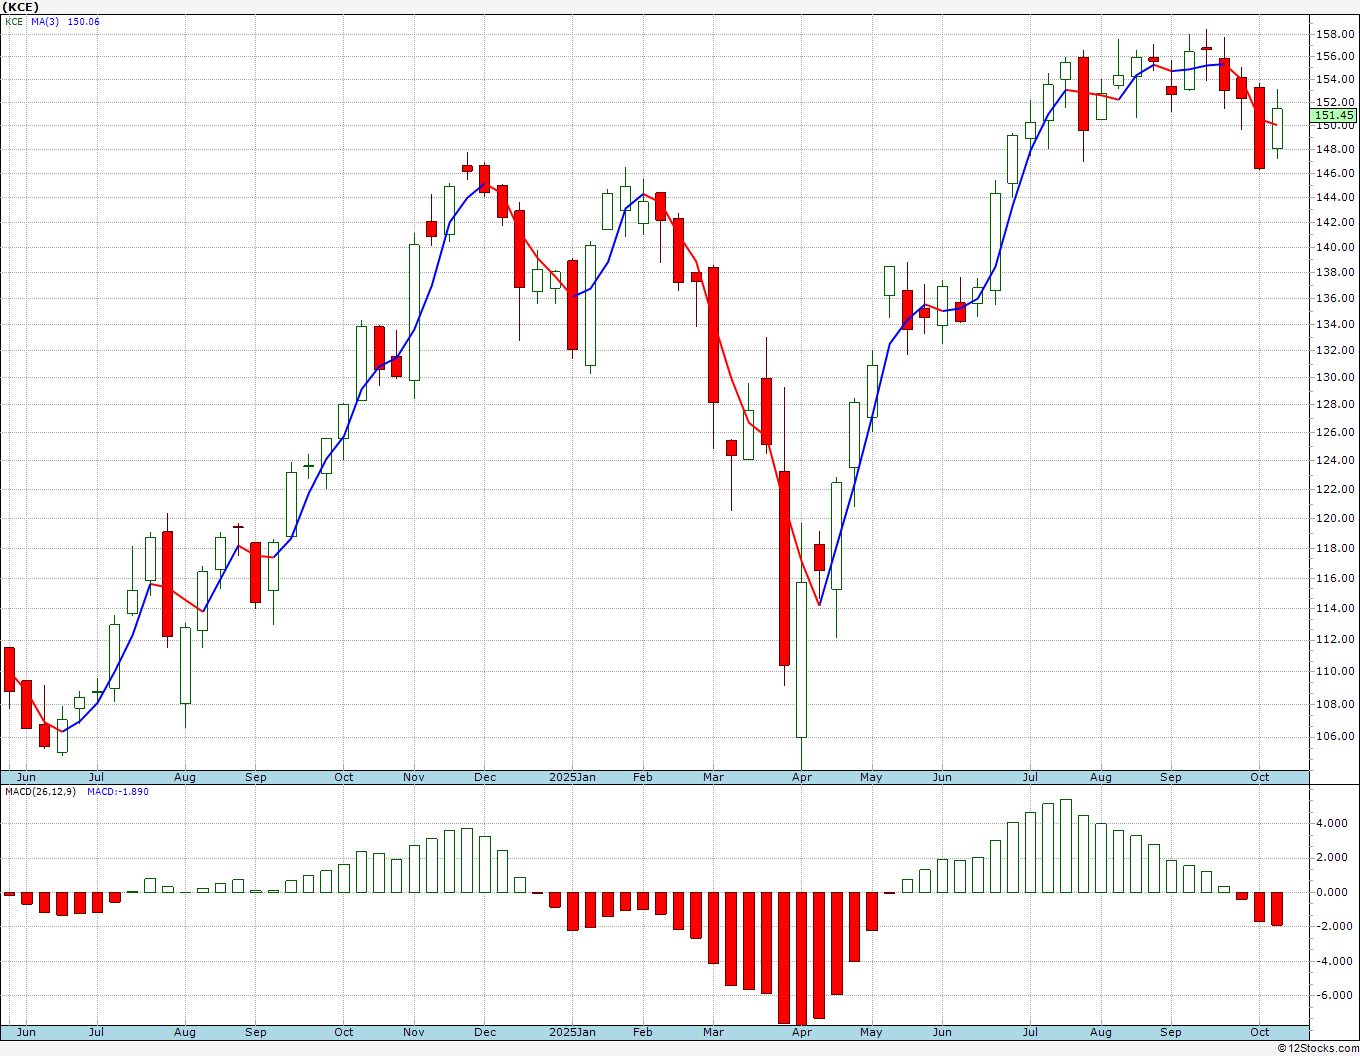Click the 158.00 price axis label
The height and width of the screenshot is (1056, 1360).
(1337, 33)
